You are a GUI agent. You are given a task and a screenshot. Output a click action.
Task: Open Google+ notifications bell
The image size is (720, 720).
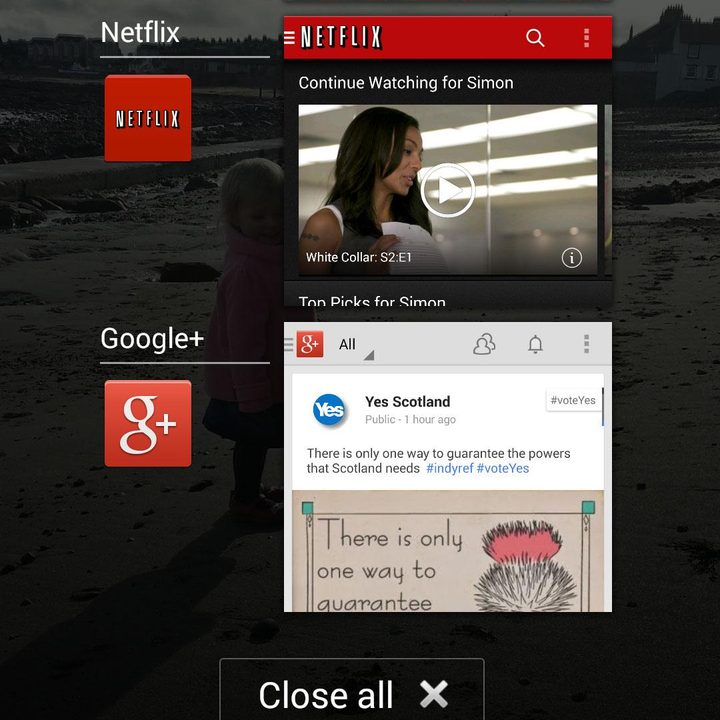point(535,344)
